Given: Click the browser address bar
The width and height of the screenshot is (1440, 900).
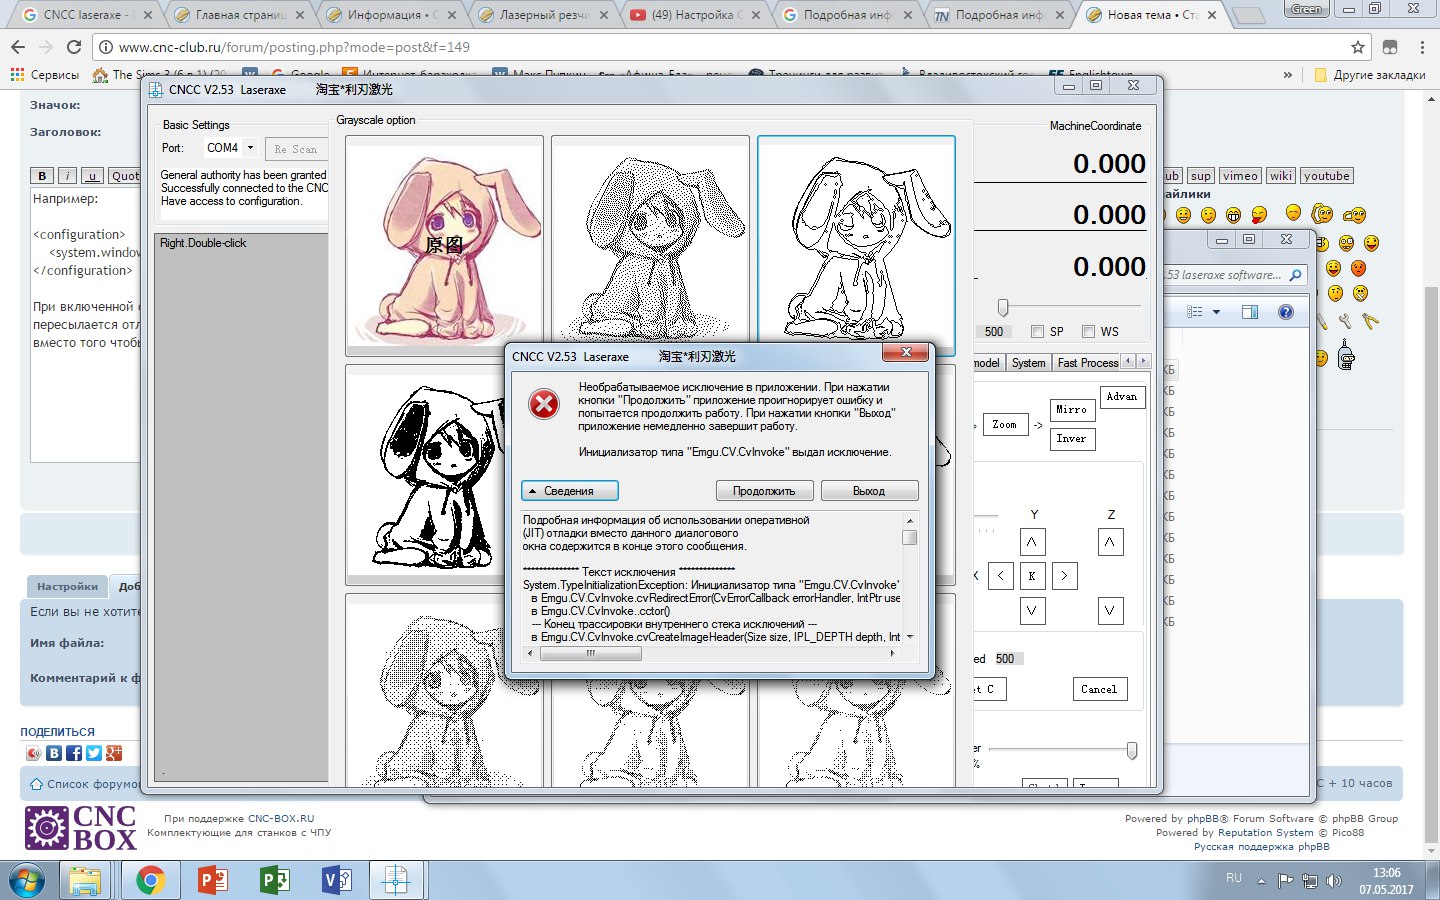Looking at the screenshot, I should pos(730,47).
